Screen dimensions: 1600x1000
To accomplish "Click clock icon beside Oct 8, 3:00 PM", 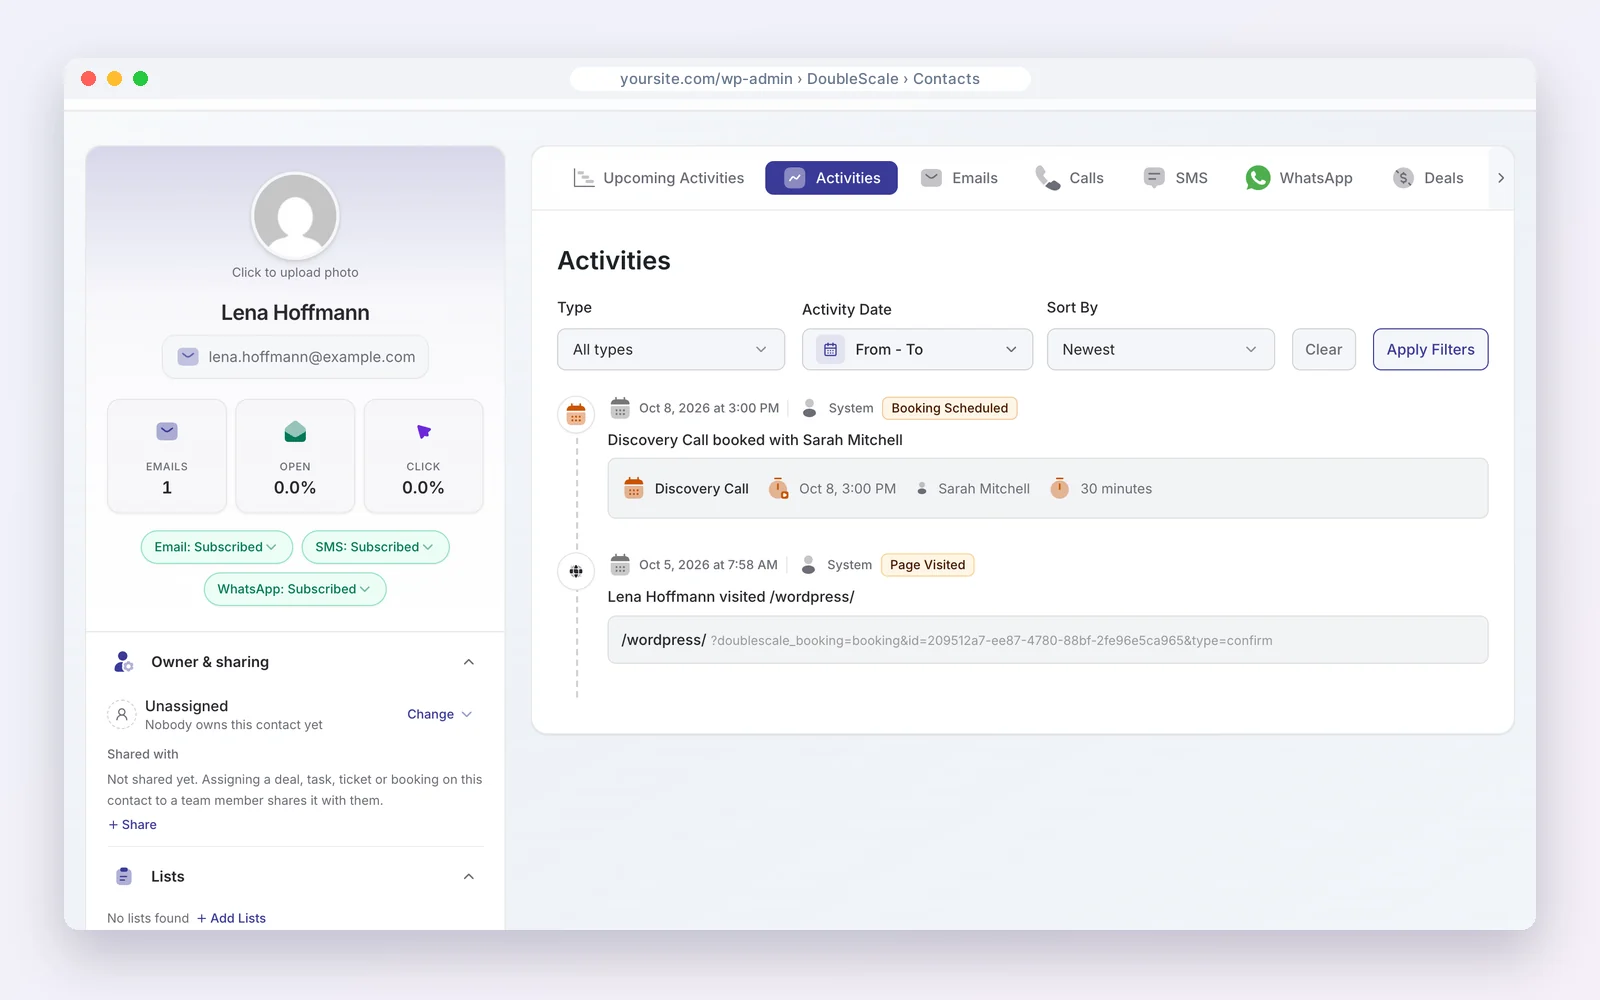I will pyautogui.click(x=778, y=488).
